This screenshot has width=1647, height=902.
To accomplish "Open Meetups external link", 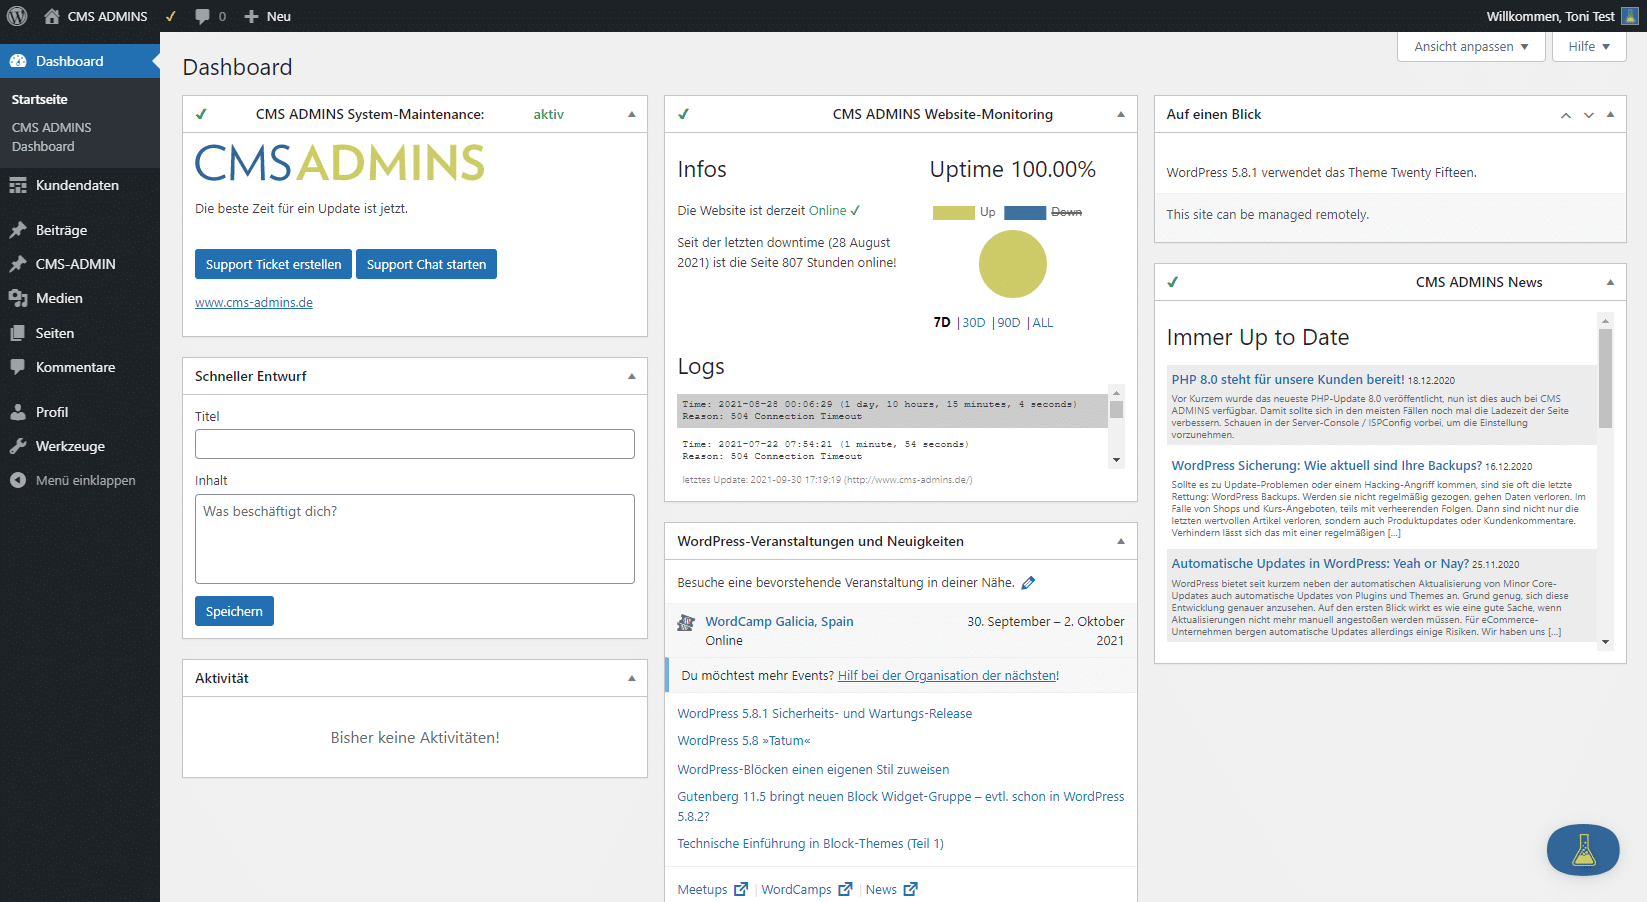I will [712, 889].
